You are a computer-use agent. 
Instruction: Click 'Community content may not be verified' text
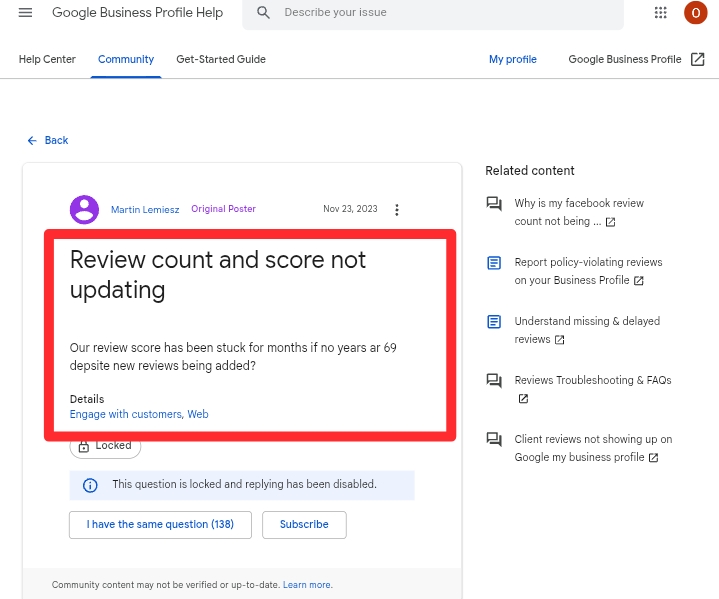166,585
